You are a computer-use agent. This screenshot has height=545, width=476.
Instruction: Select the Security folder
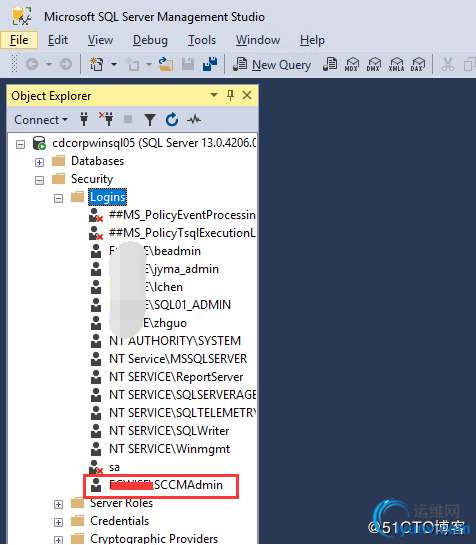pos(92,179)
